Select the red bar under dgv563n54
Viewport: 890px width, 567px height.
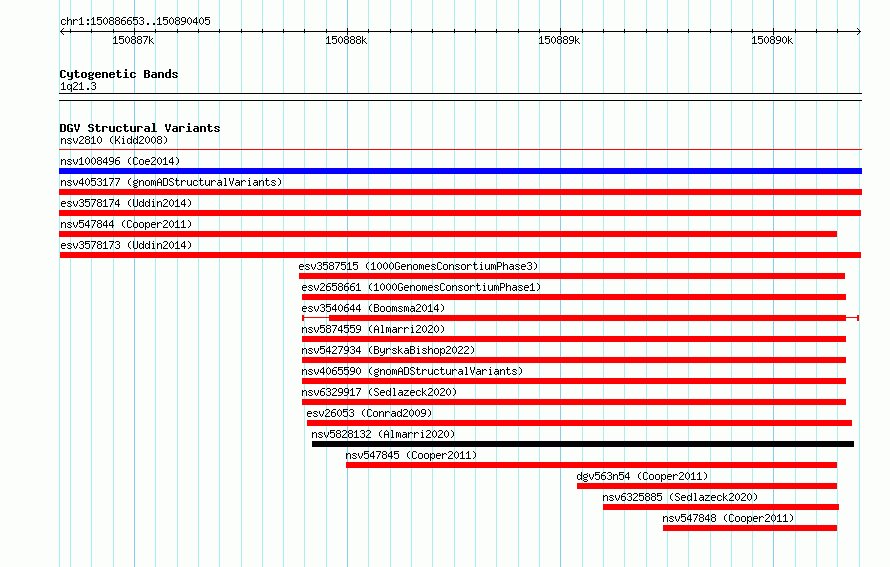pyautogui.click(x=707, y=486)
